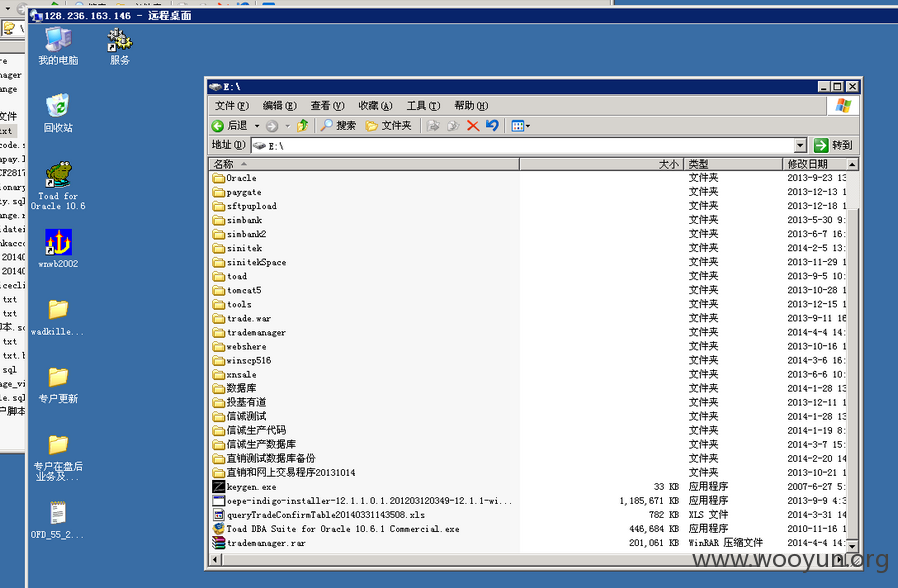
Task: Select the 投基有道 folder name
Action: coord(246,402)
